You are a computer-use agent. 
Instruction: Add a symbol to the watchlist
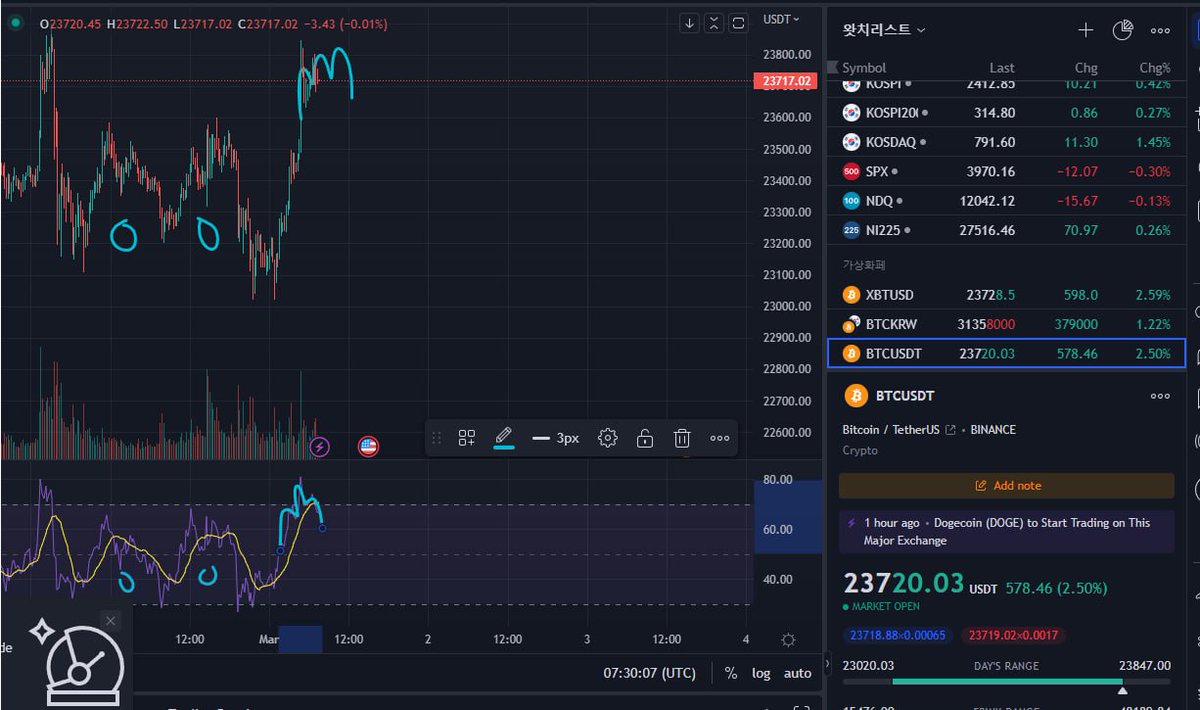point(1086,30)
